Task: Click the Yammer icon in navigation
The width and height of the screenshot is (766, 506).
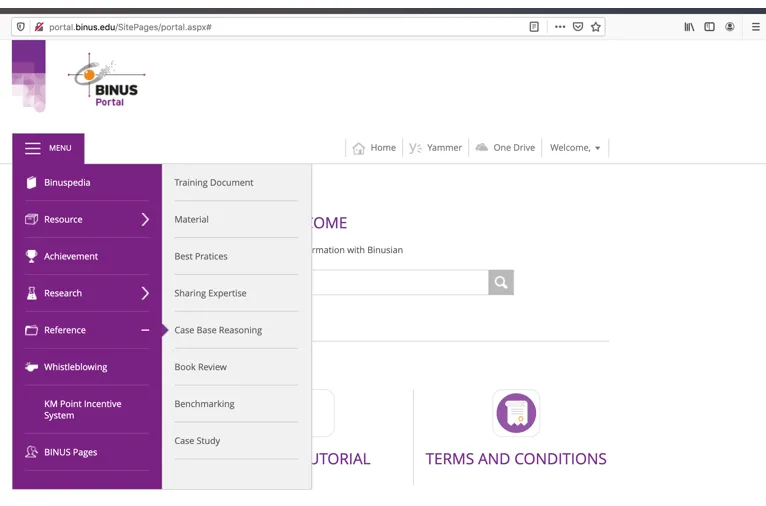Action: (x=415, y=148)
